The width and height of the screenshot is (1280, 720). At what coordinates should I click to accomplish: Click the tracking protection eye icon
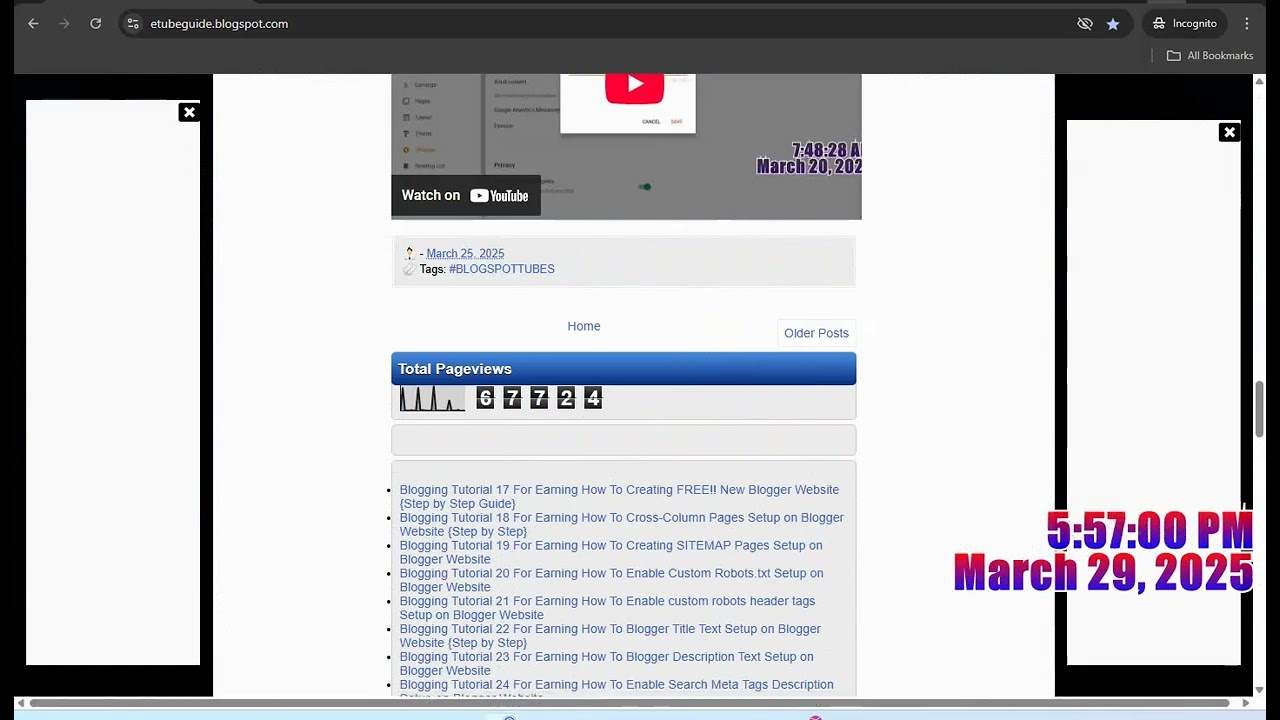coord(1085,24)
